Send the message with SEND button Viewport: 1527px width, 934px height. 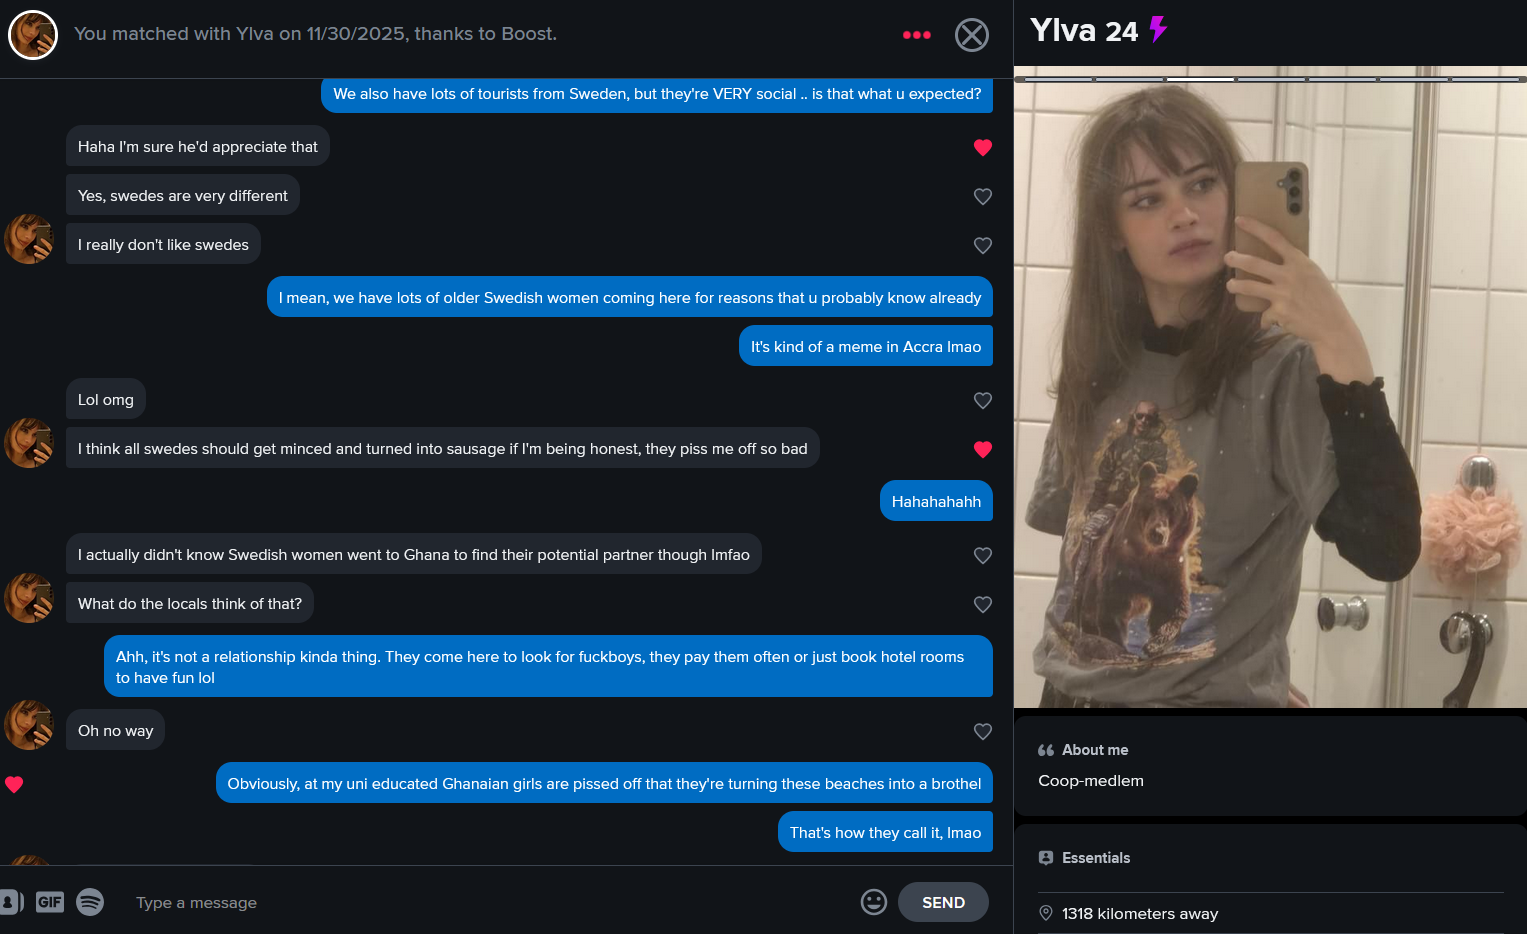943,902
